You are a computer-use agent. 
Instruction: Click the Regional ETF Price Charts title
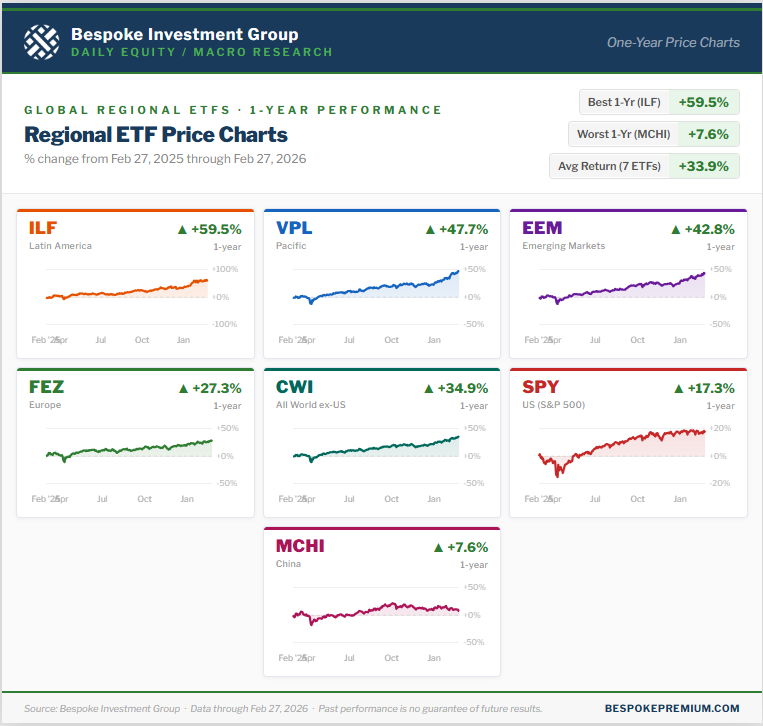(156, 135)
